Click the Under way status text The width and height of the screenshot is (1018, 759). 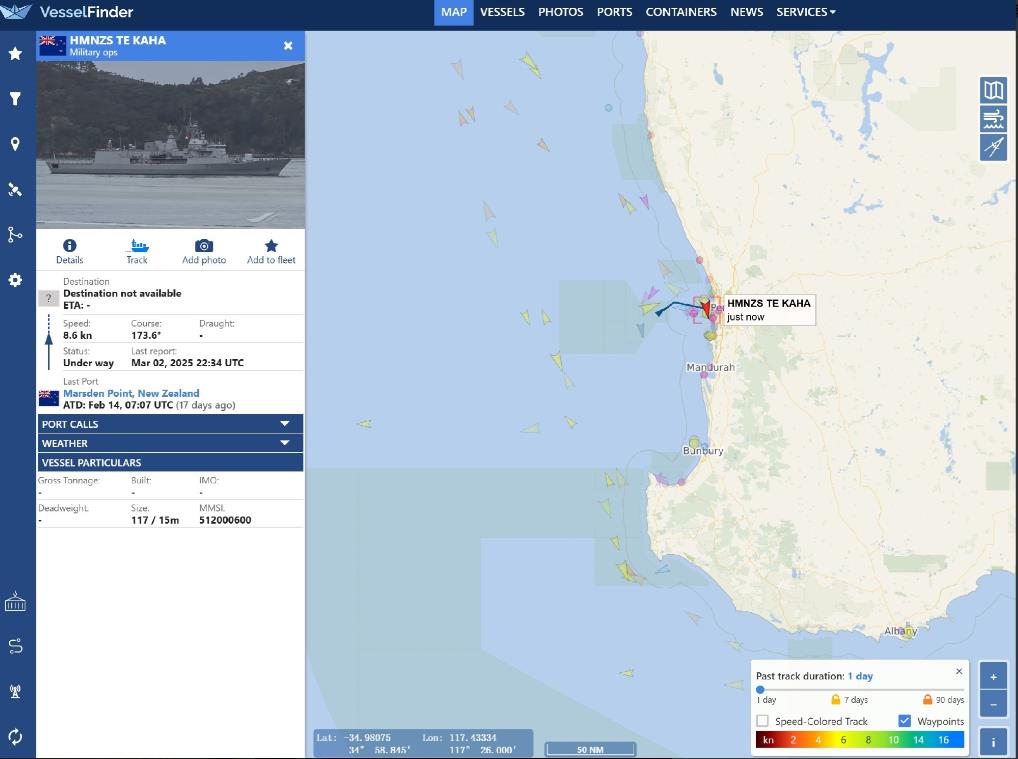coord(88,363)
